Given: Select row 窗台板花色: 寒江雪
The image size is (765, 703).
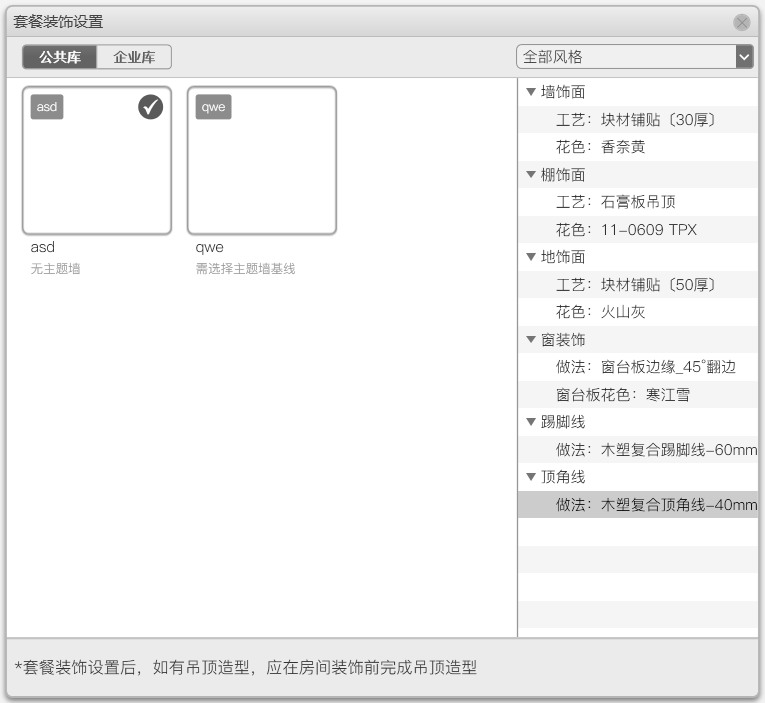Looking at the screenshot, I should (x=638, y=394).
